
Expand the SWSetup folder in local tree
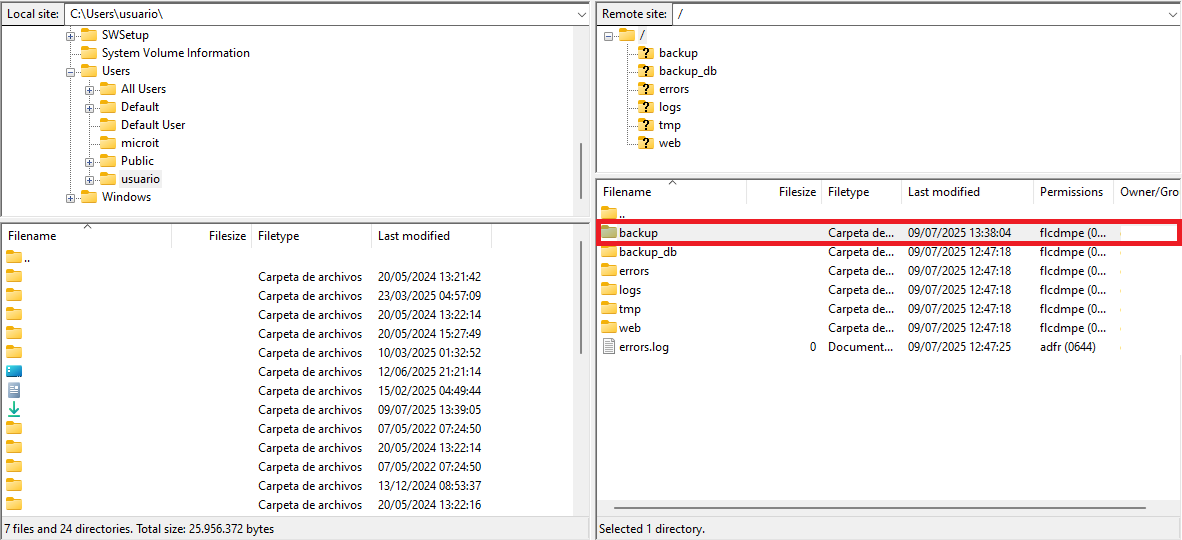71,36
